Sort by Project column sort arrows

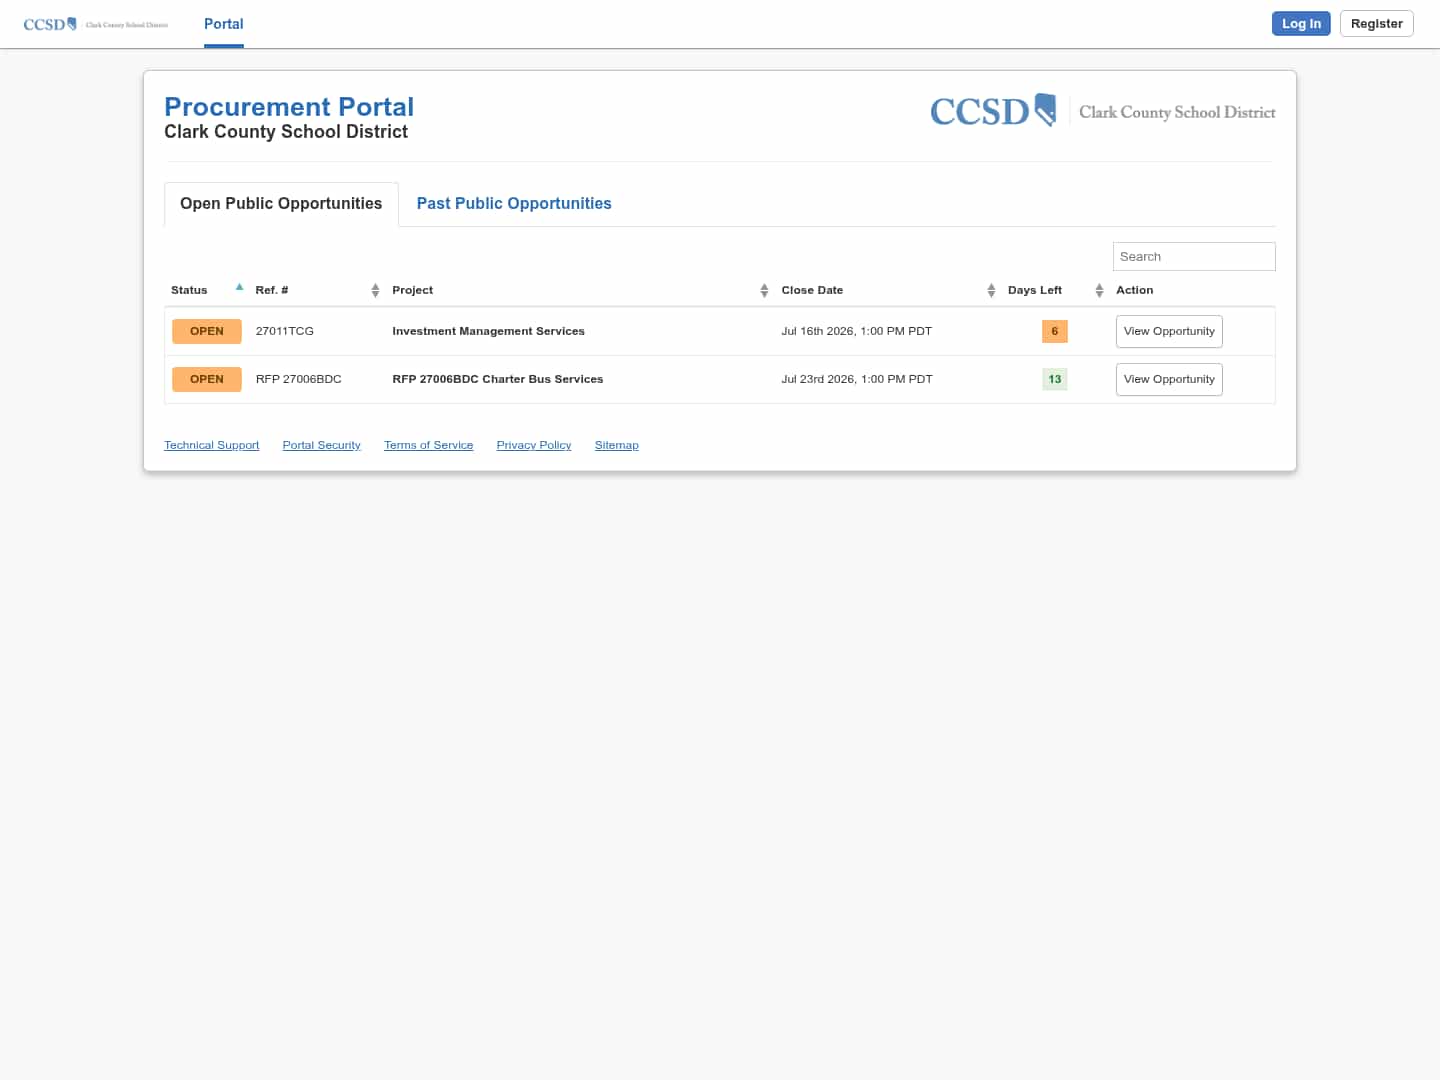[764, 290]
